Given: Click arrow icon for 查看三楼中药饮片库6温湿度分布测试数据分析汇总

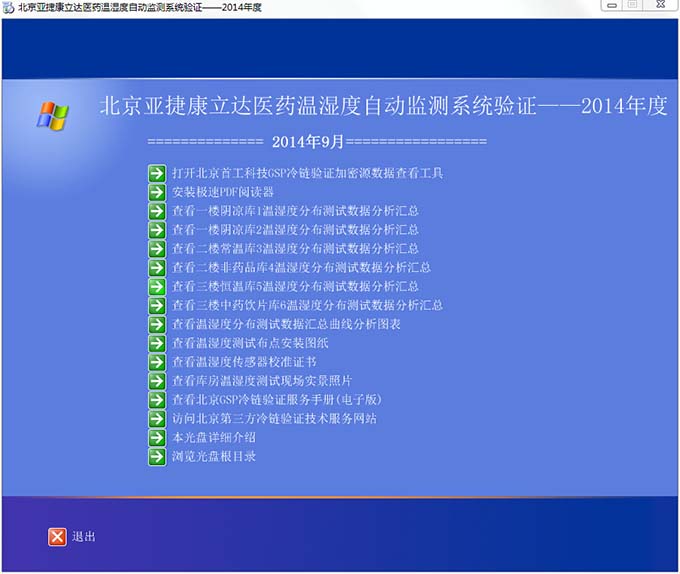Looking at the screenshot, I should (x=157, y=305).
